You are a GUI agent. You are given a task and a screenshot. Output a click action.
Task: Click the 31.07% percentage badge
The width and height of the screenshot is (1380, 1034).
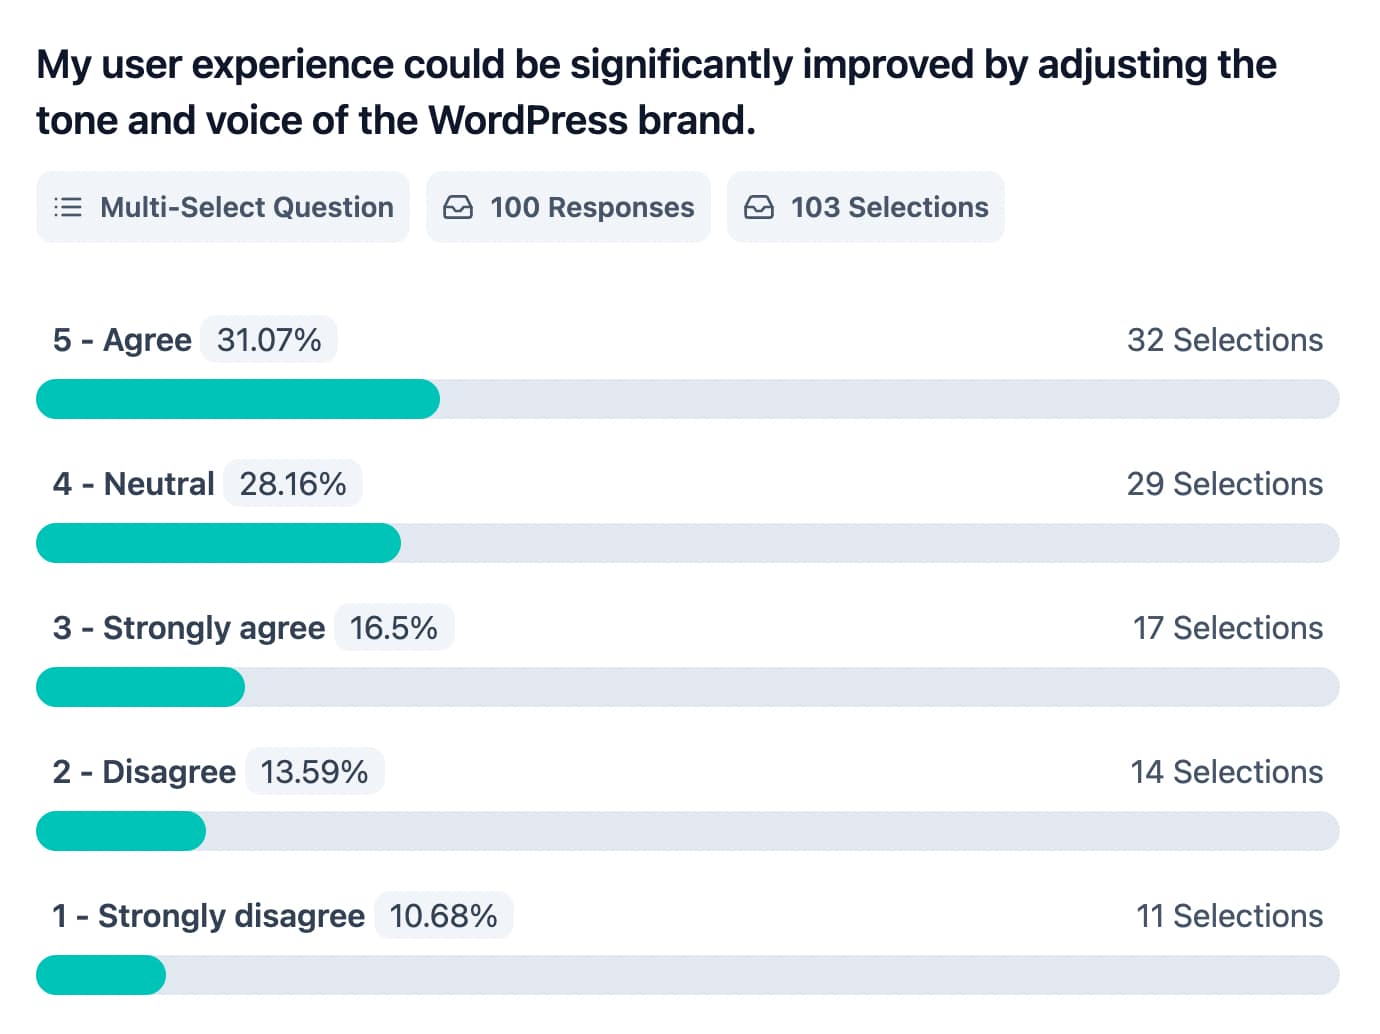tap(269, 340)
